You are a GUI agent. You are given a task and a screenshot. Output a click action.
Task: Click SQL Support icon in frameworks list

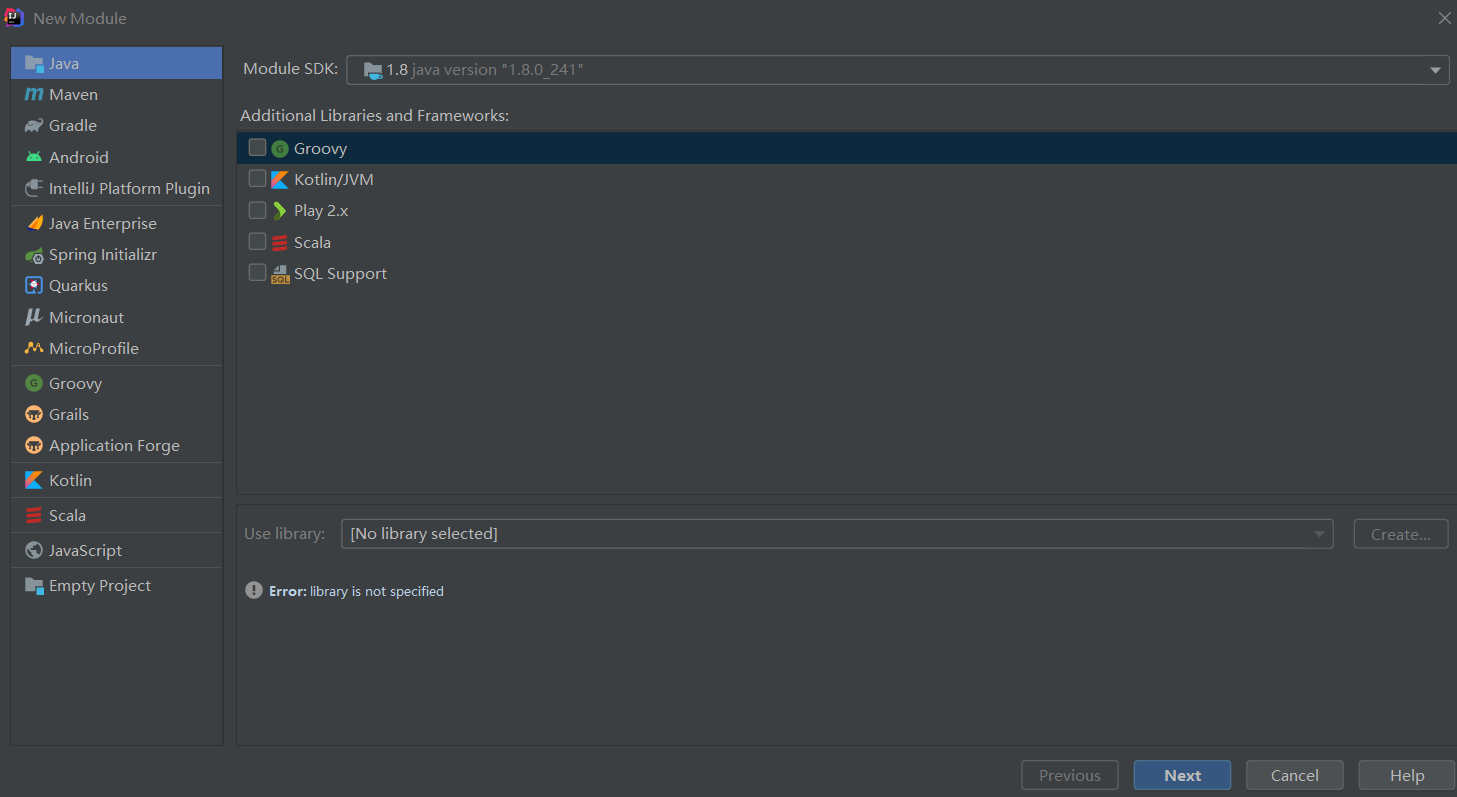280,274
